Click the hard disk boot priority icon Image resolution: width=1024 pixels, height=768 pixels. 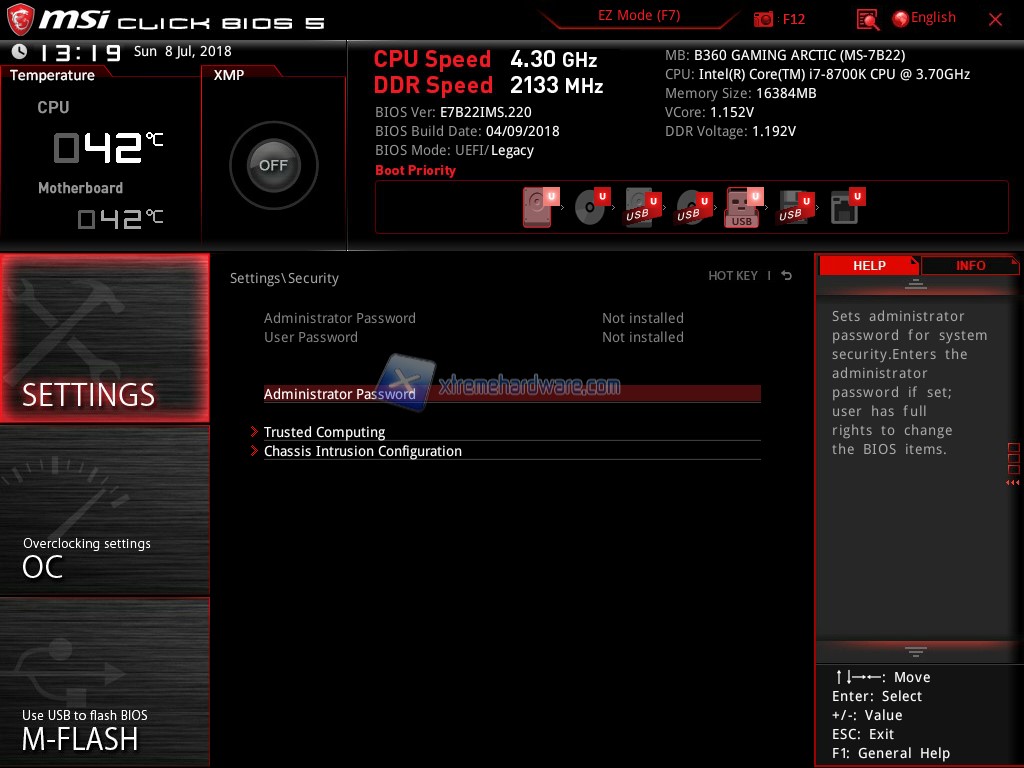click(538, 208)
